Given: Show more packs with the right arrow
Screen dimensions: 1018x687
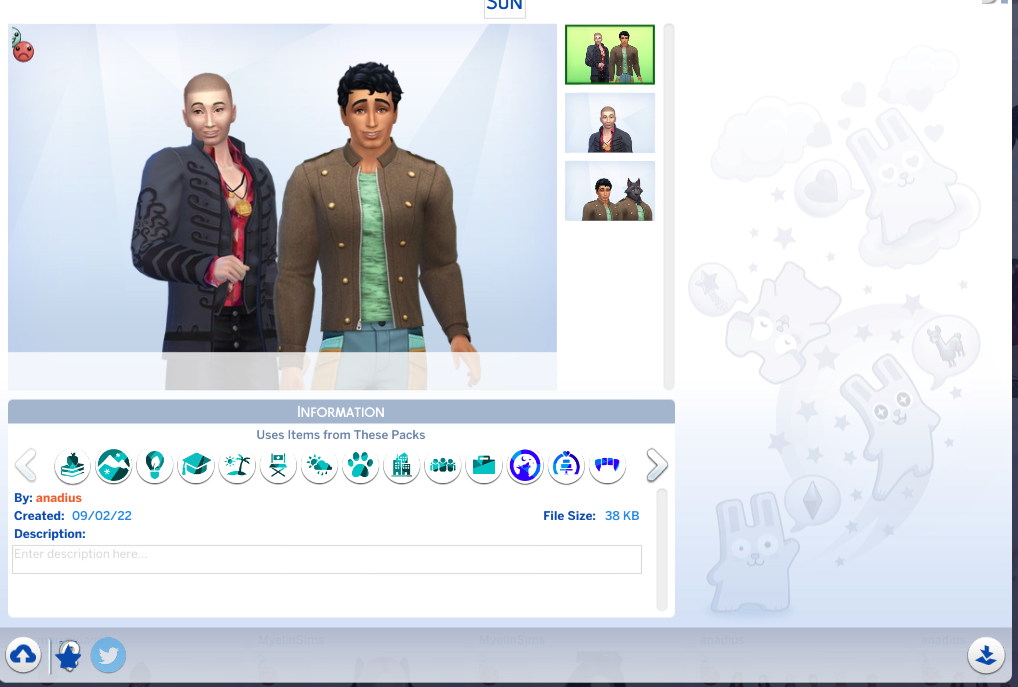Looking at the screenshot, I should [656, 465].
